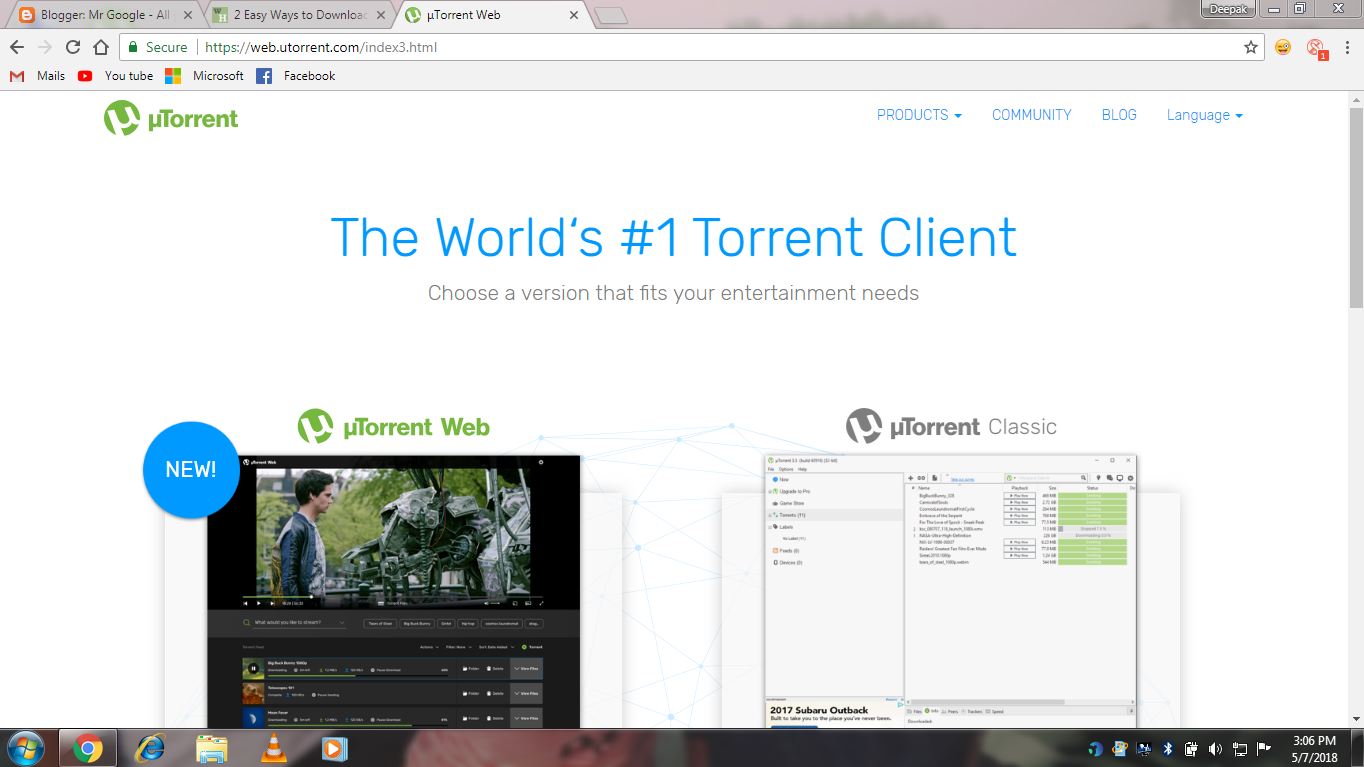This screenshot has width=1364, height=767.
Task: Open the taskbar clock showing 3:06 PM
Action: pyautogui.click(x=1312, y=748)
